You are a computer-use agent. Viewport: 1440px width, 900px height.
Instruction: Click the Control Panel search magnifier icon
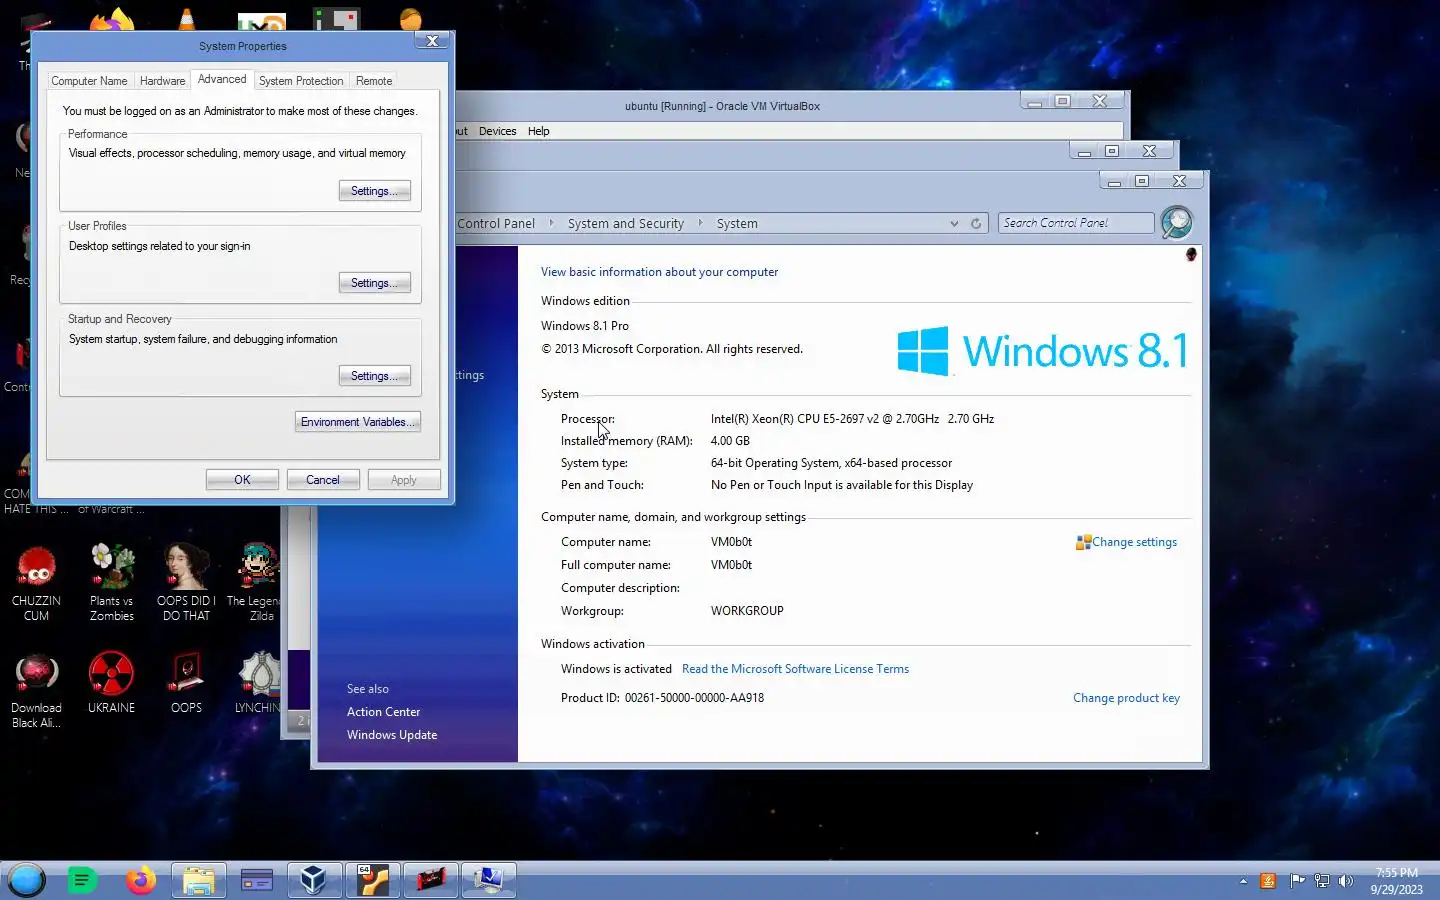[1177, 222]
